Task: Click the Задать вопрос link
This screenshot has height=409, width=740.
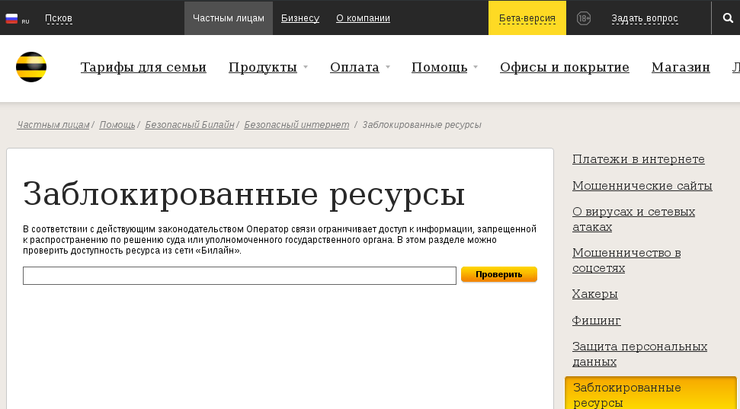Action: (644, 18)
